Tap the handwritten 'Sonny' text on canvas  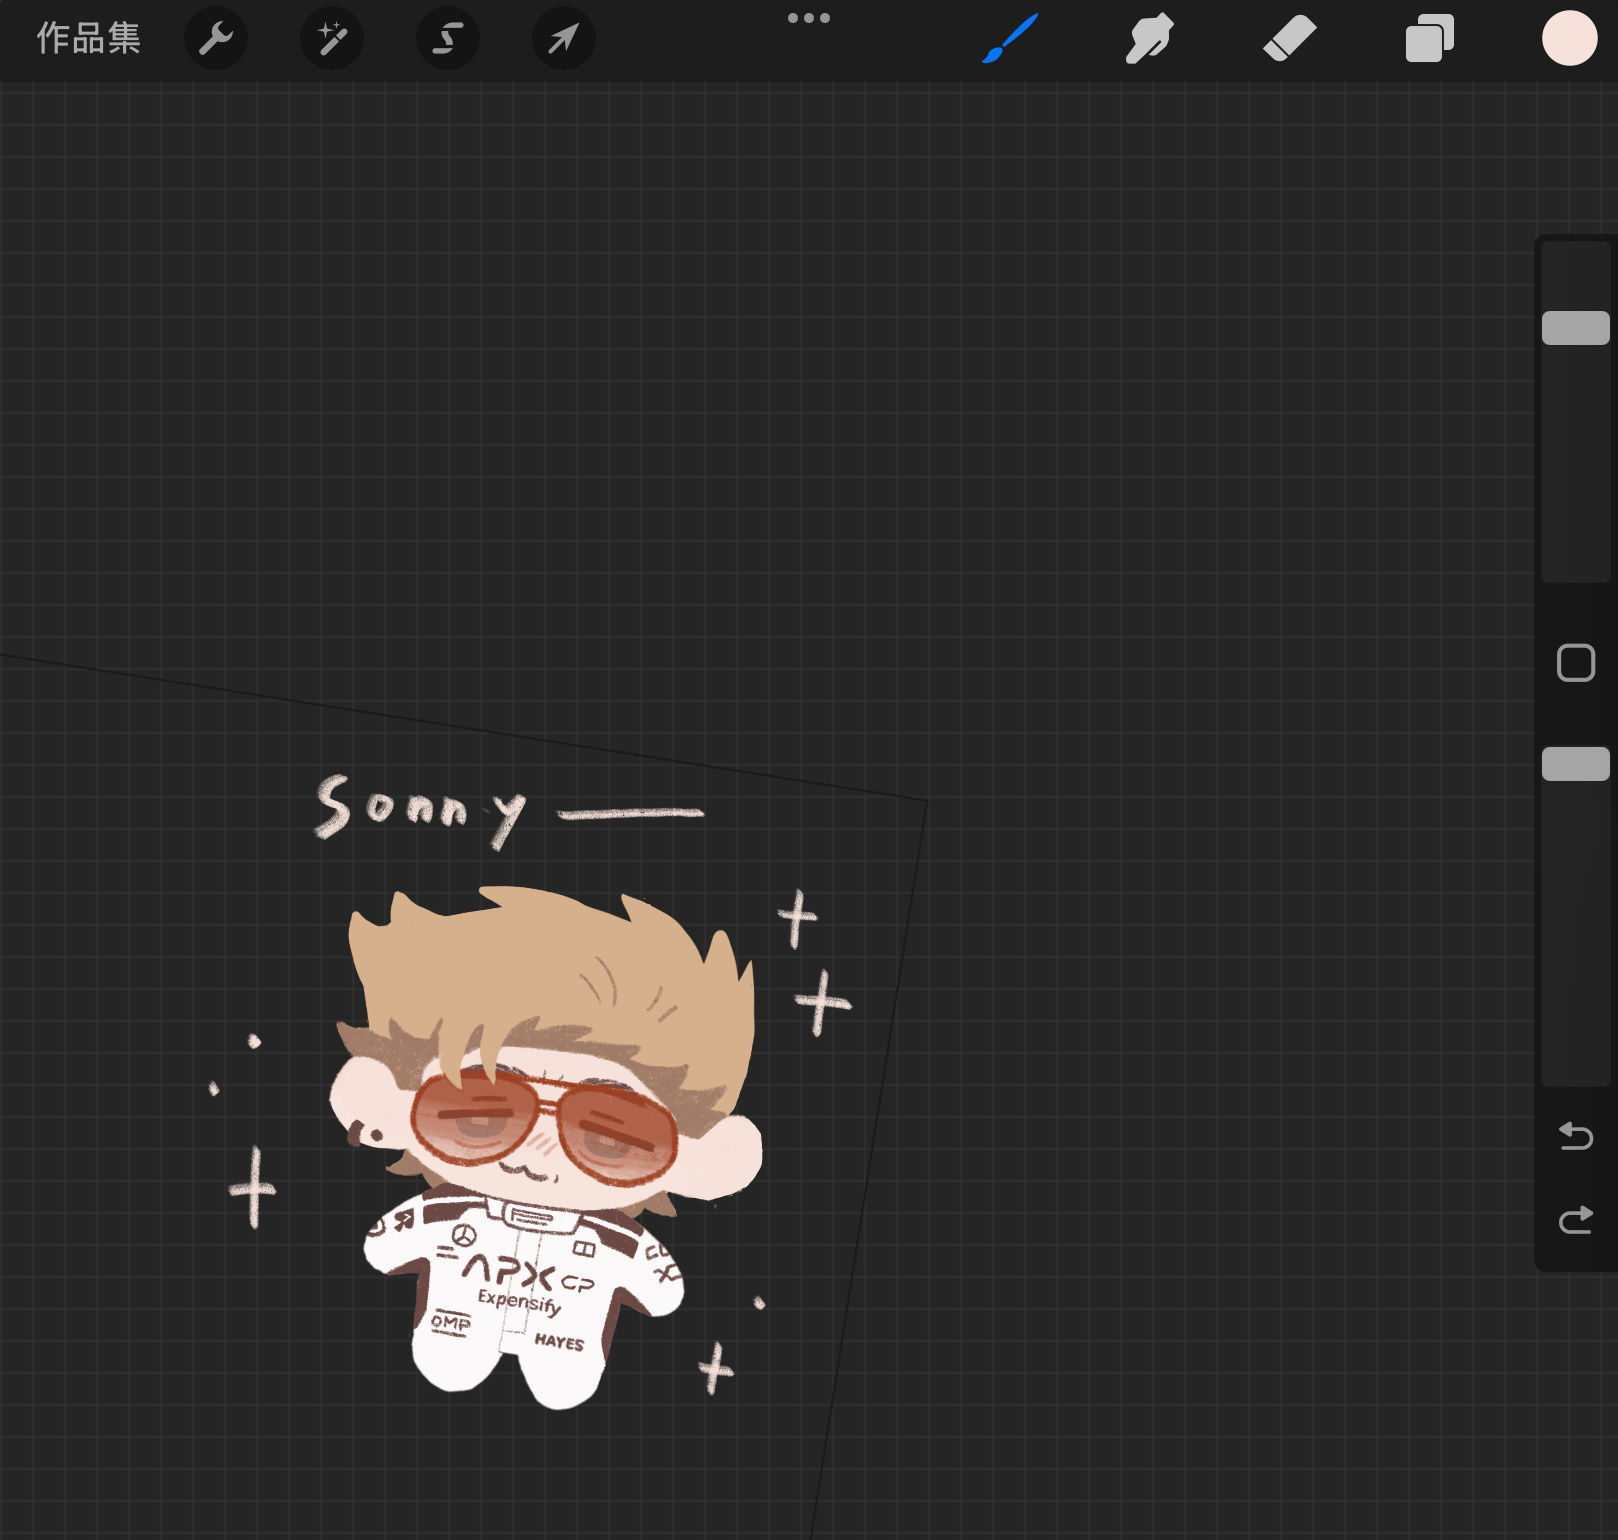420,808
